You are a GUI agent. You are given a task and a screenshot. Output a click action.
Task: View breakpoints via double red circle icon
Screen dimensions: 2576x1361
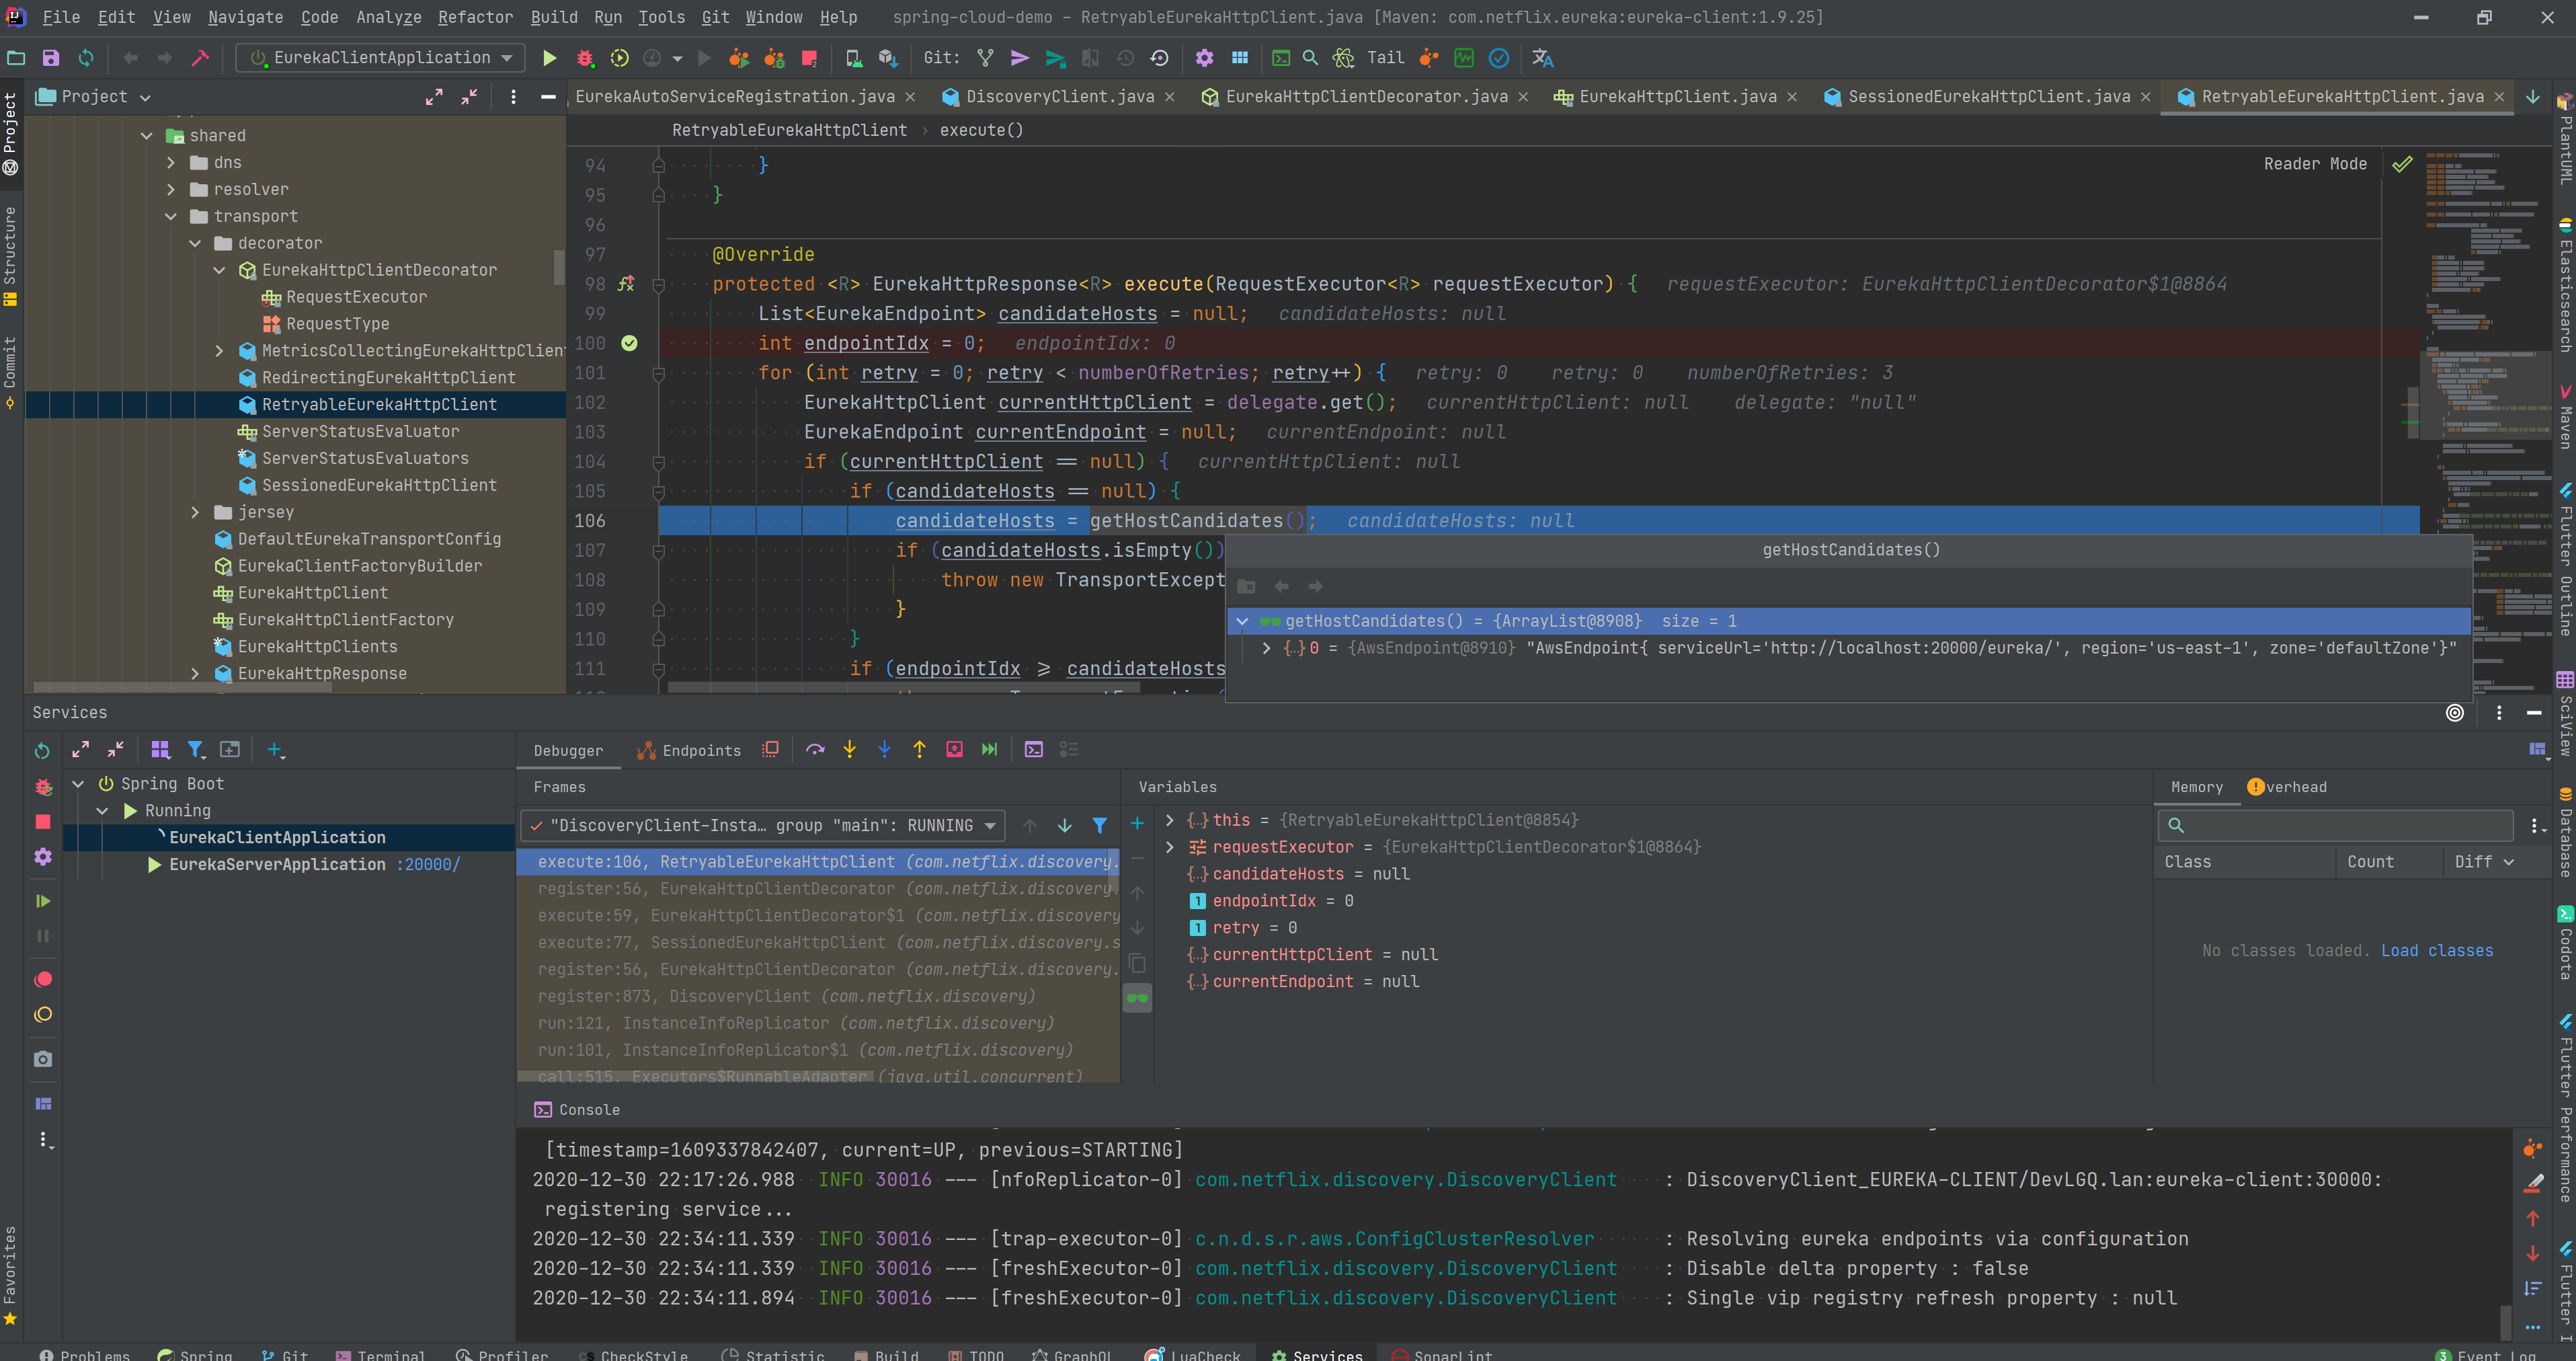43,979
